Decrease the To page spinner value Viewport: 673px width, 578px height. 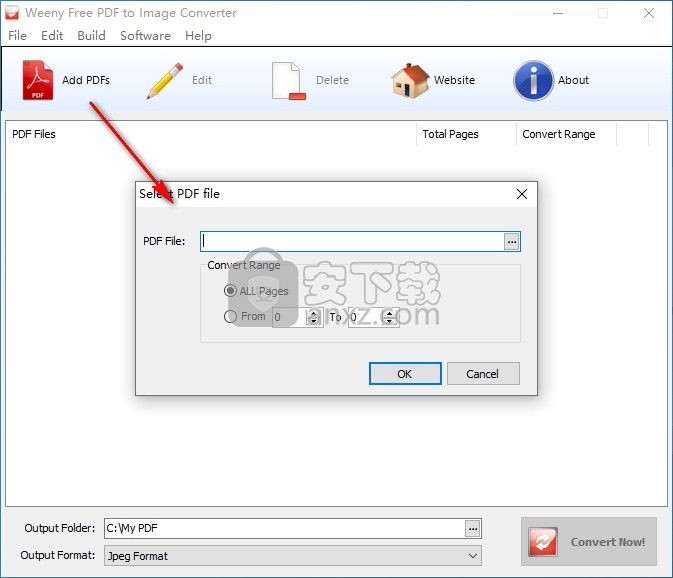pyautogui.click(x=389, y=321)
